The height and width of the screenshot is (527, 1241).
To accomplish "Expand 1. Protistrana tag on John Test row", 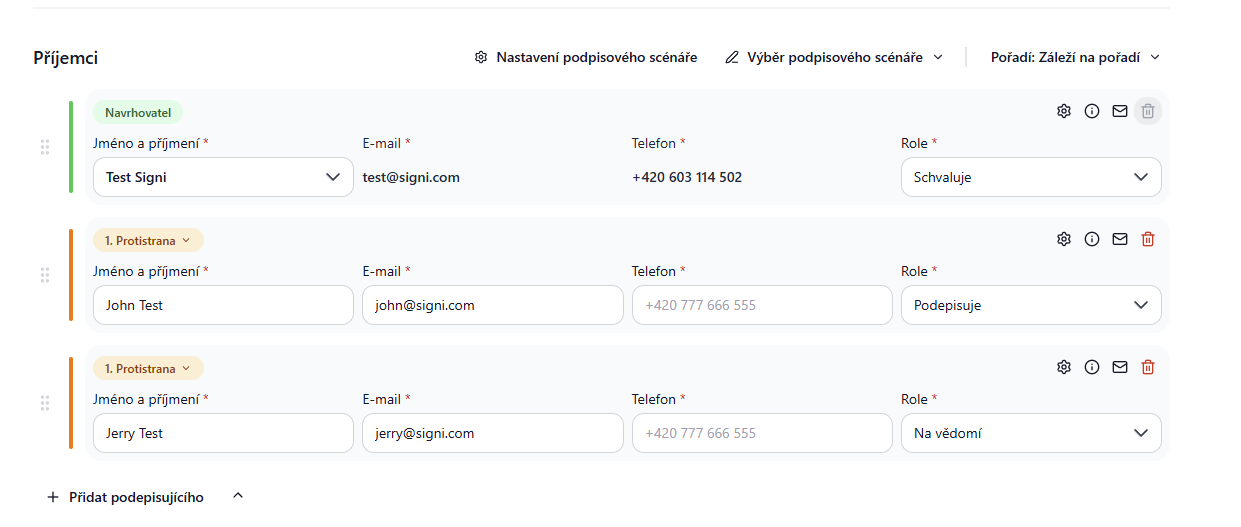I will [148, 240].
